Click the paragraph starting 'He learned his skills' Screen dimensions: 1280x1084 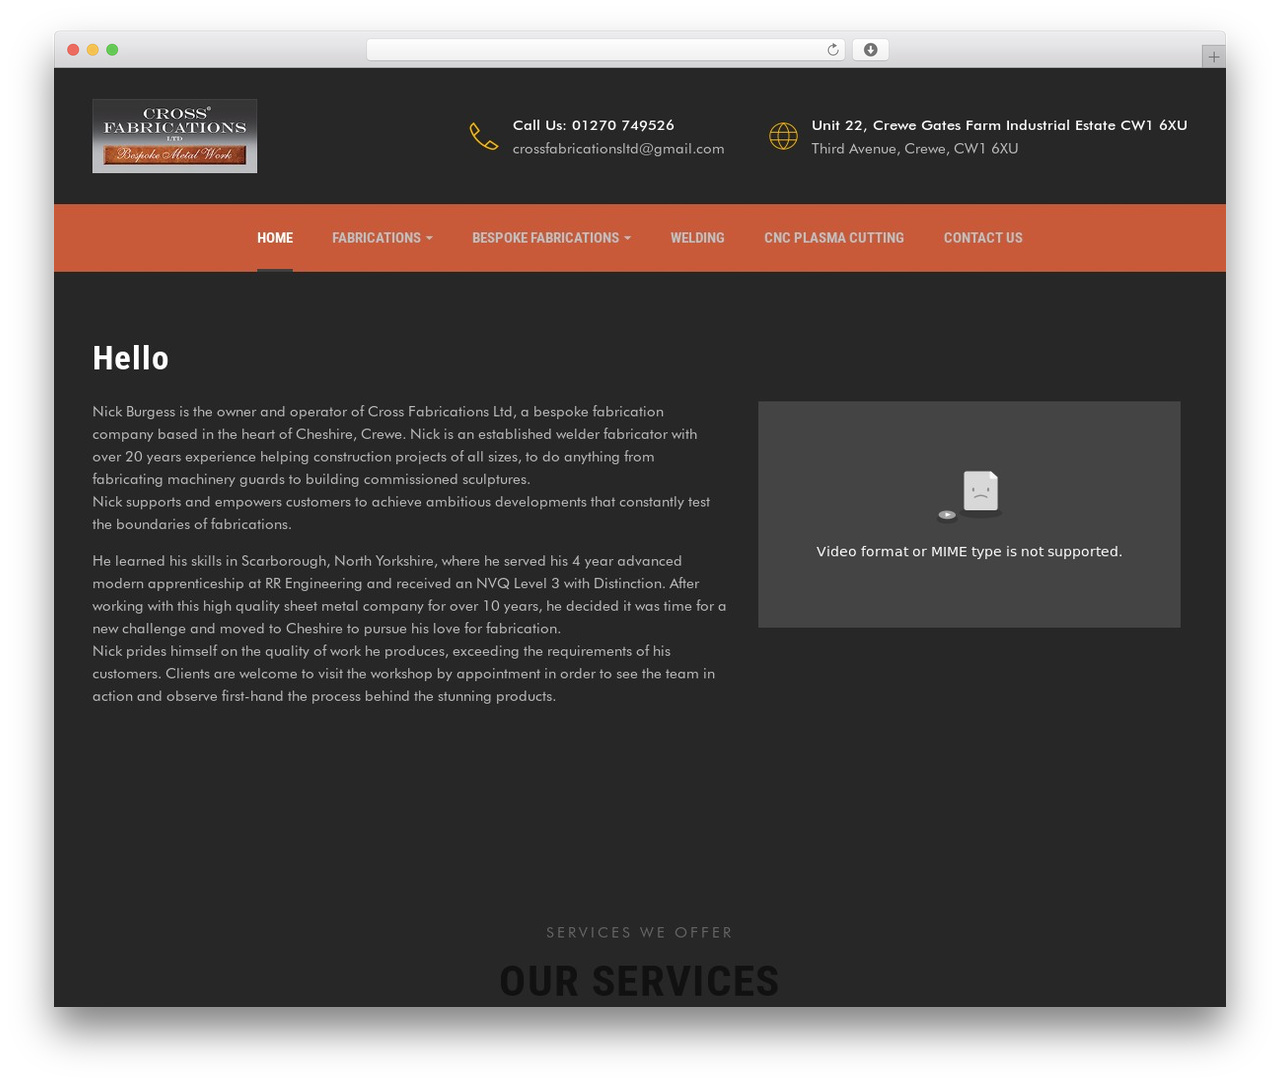click(409, 629)
